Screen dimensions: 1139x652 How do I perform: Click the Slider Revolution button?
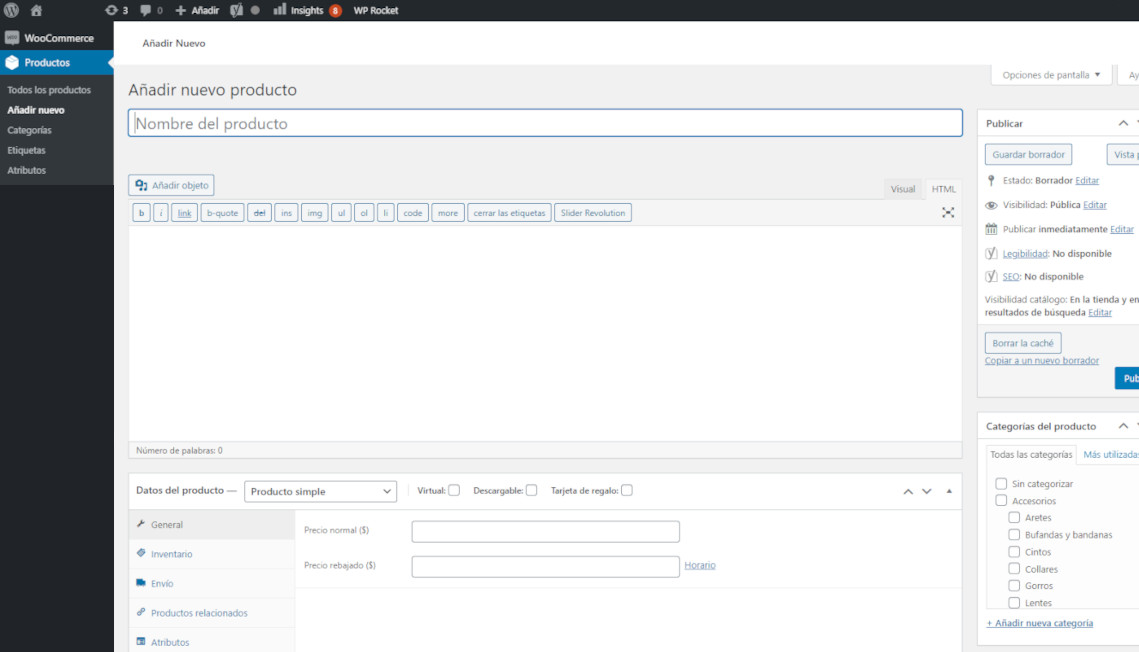593,213
